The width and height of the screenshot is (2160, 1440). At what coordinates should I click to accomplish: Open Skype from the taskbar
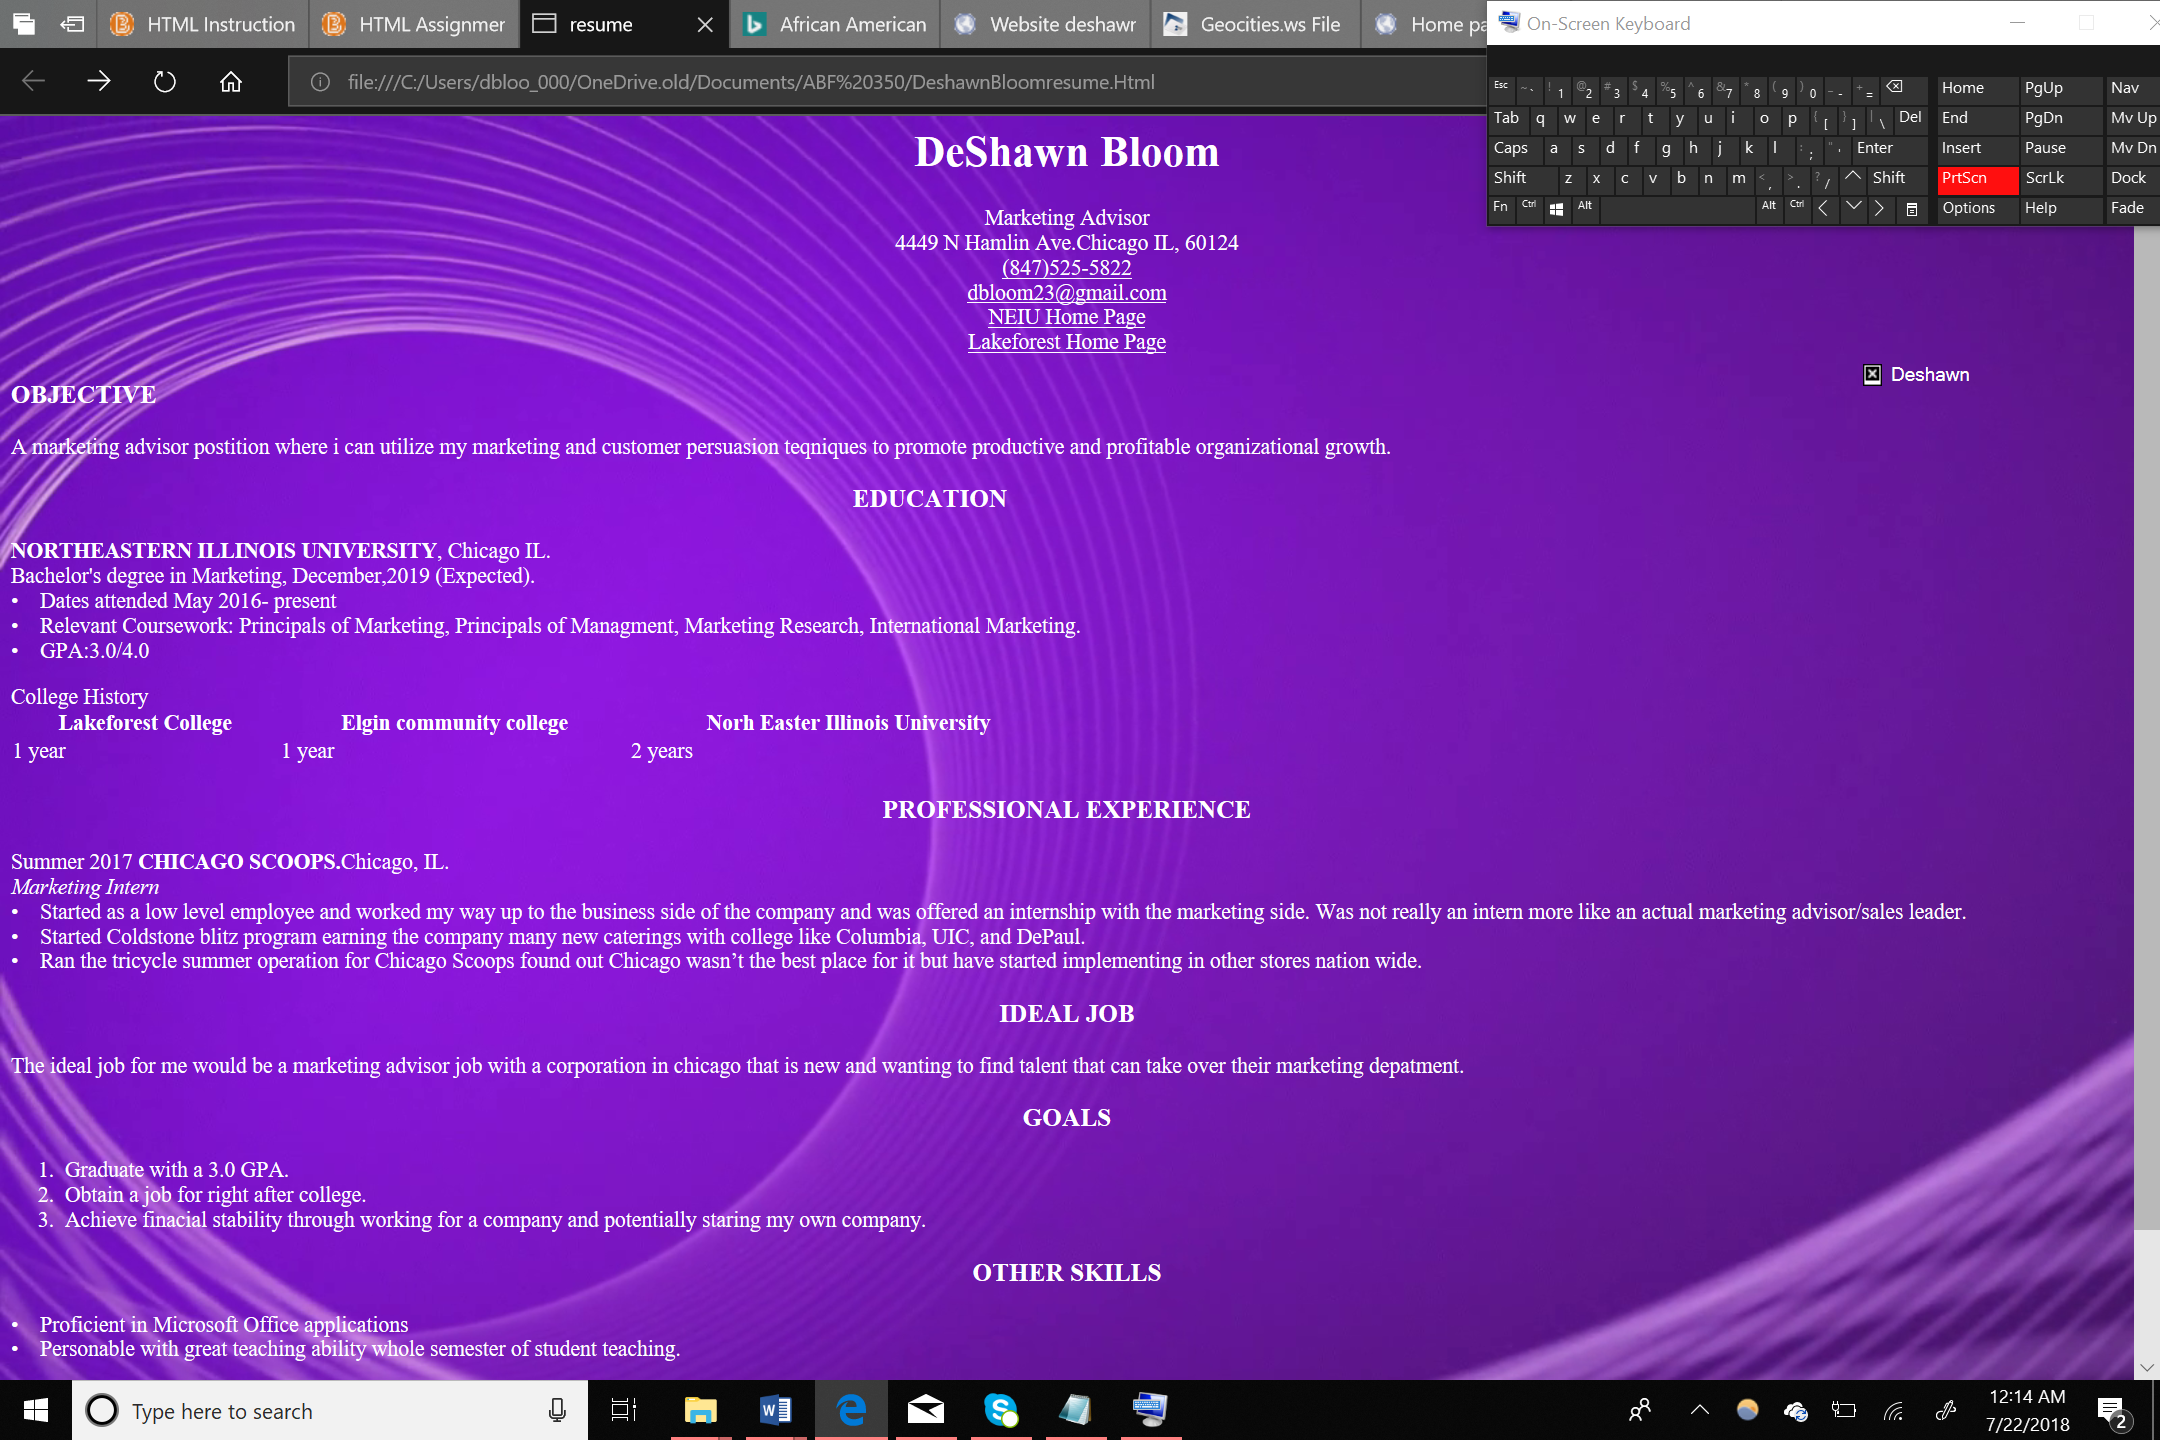click(x=1001, y=1410)
